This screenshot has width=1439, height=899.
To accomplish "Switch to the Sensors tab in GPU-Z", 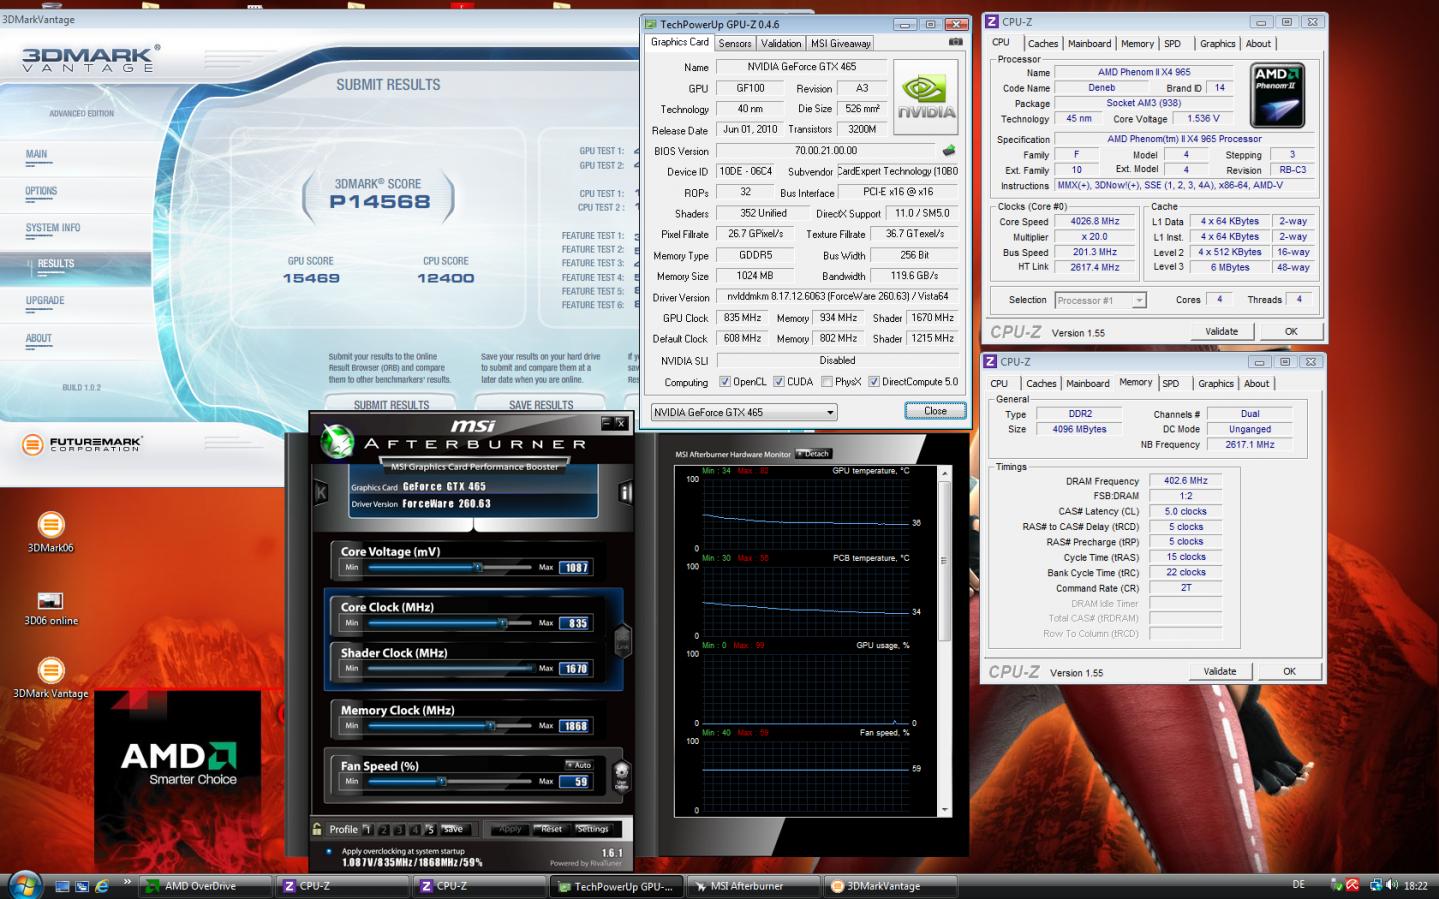I will 734,44.
